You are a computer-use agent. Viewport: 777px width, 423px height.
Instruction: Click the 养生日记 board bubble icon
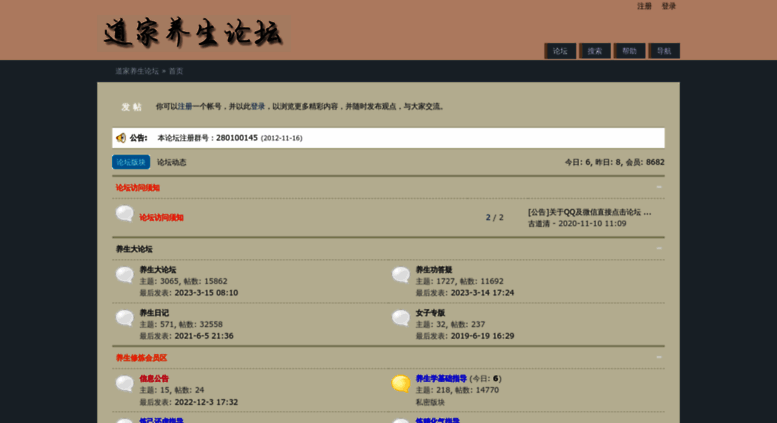(x=124, y=318)
